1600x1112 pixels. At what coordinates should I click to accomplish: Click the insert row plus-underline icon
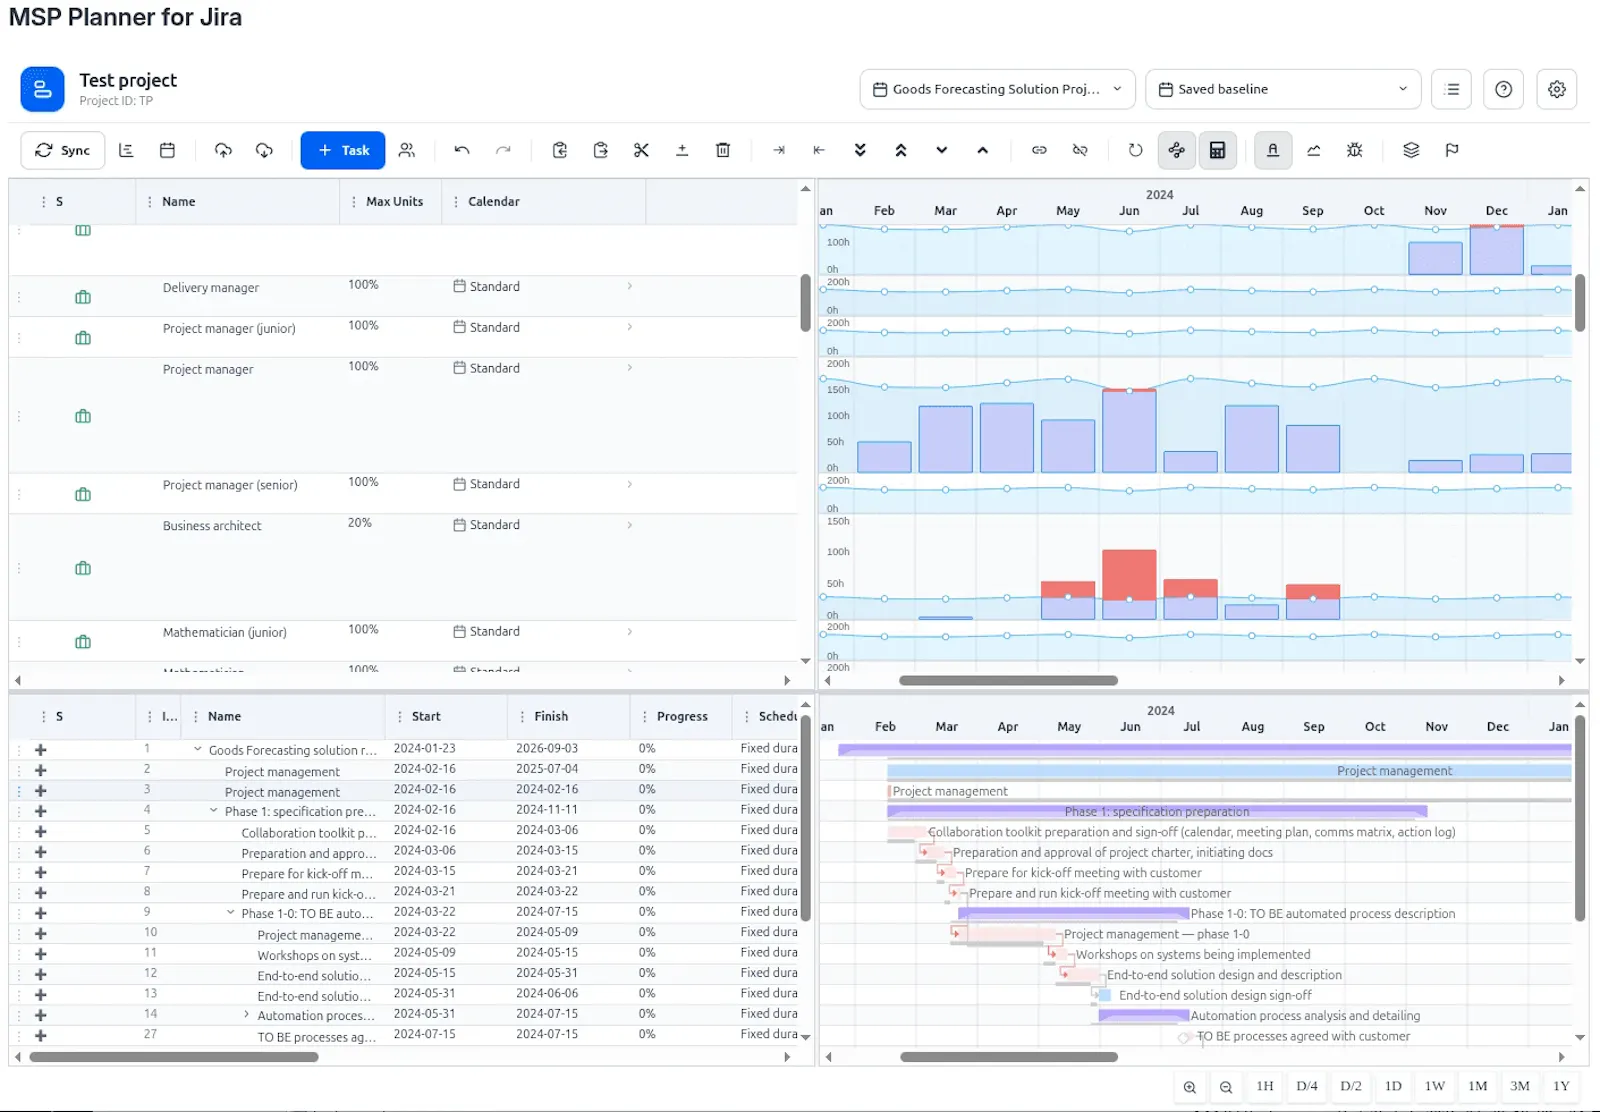point(682,150)
